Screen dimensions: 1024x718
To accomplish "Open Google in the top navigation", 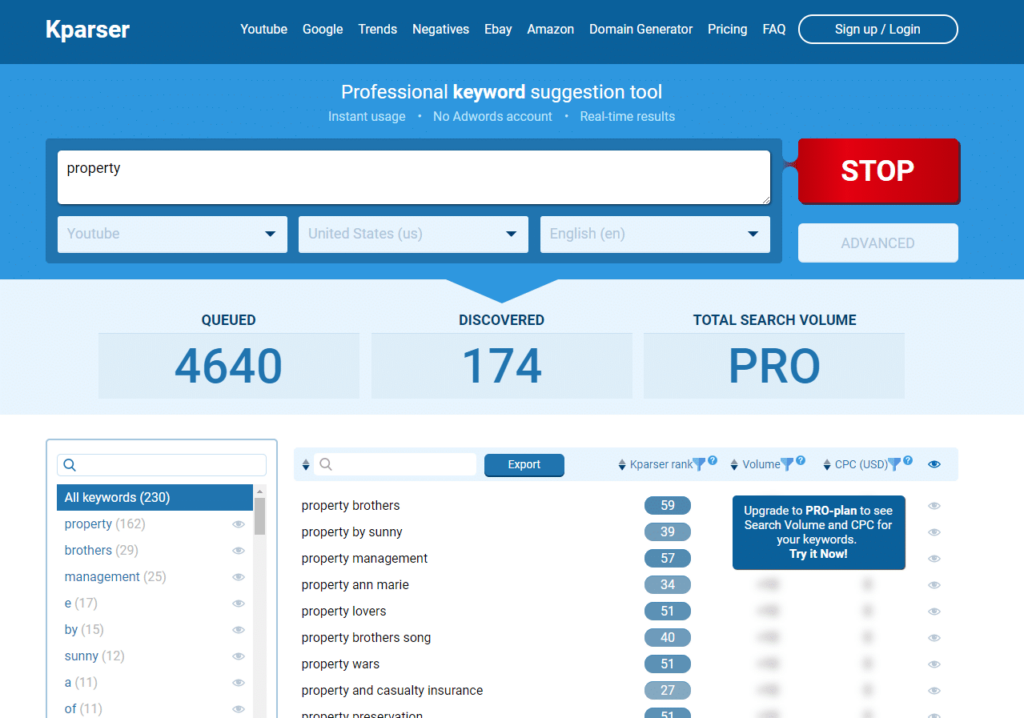I will pos(323,29).
